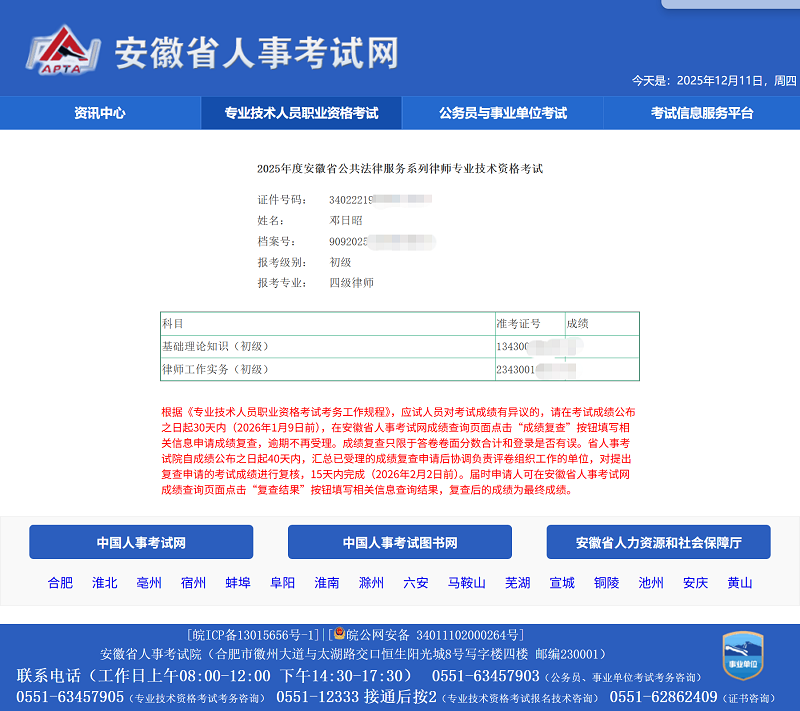Open 皖ICP备13015656号-1 record link
The height and width of the screenshot is (711, 800).
pos(254,636)
